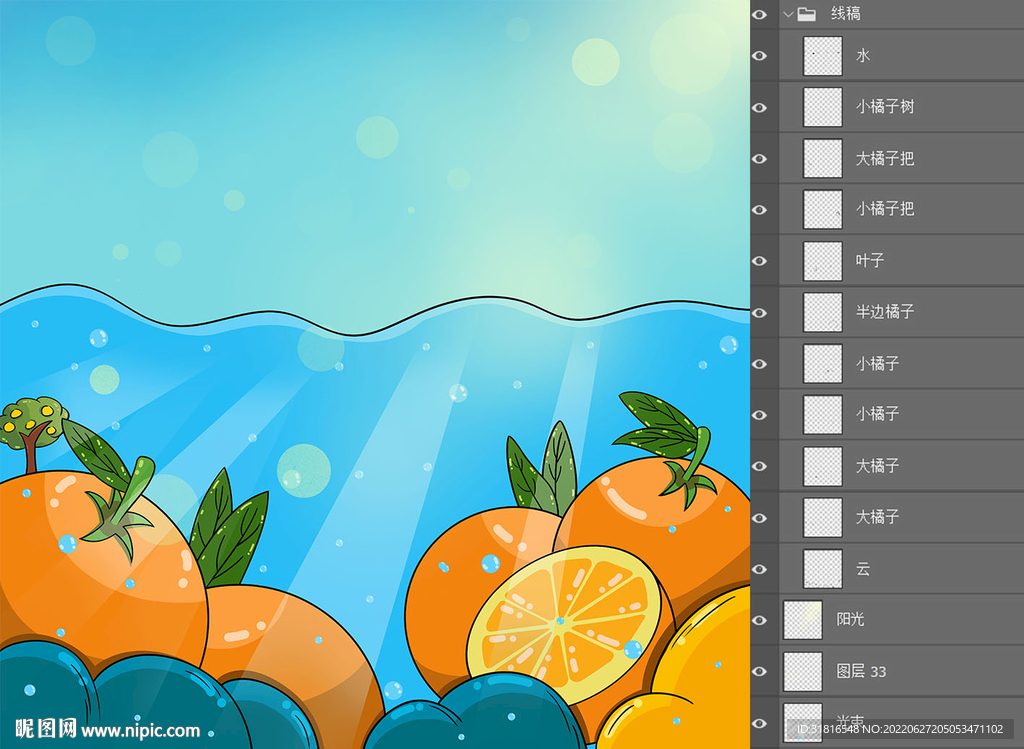Select the layer named 半边橘子
Screen dimensions: 1024x749
(x=885, y=312)
